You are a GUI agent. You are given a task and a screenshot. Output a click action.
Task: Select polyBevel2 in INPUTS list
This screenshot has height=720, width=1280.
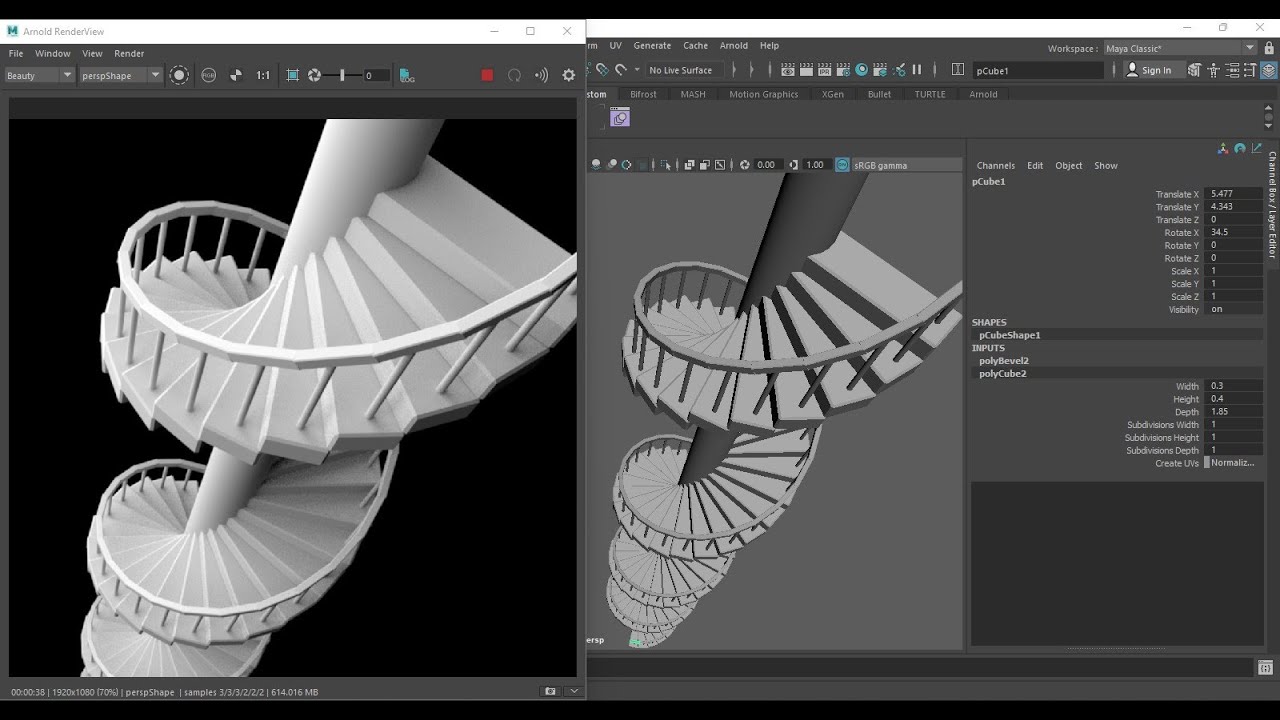[x=1004, y=360]
